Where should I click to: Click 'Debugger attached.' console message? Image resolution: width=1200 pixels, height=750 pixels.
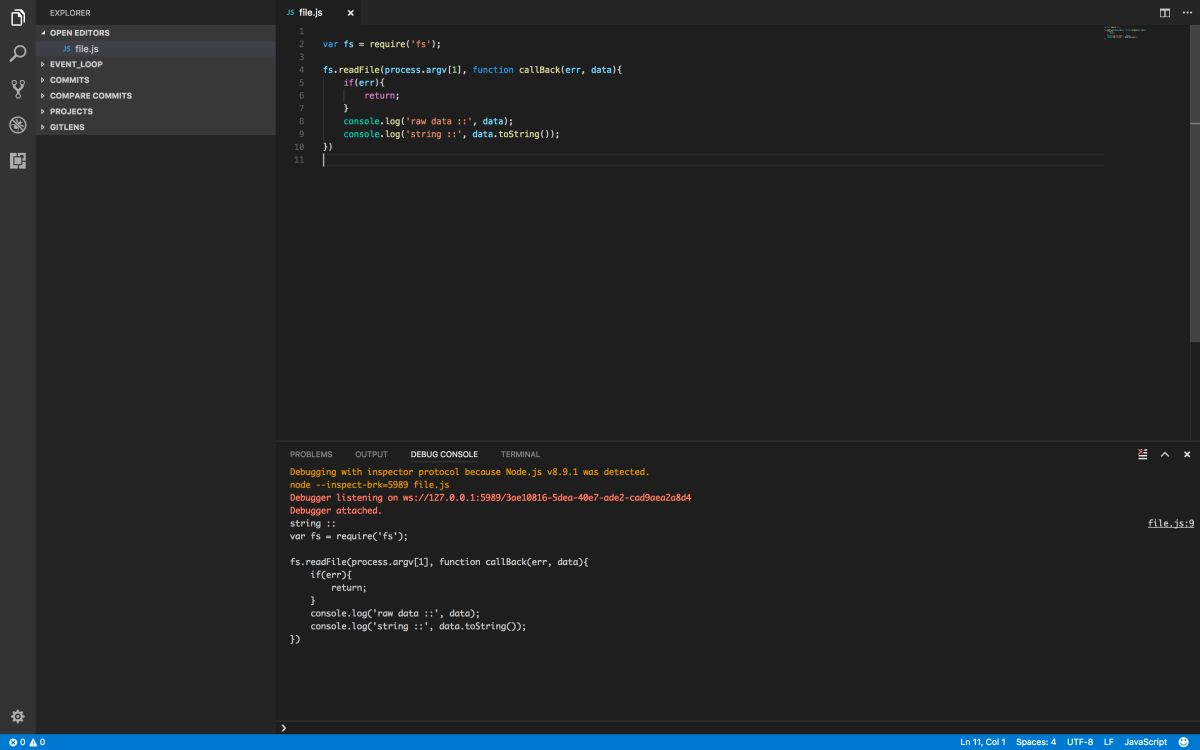[336, 510]
